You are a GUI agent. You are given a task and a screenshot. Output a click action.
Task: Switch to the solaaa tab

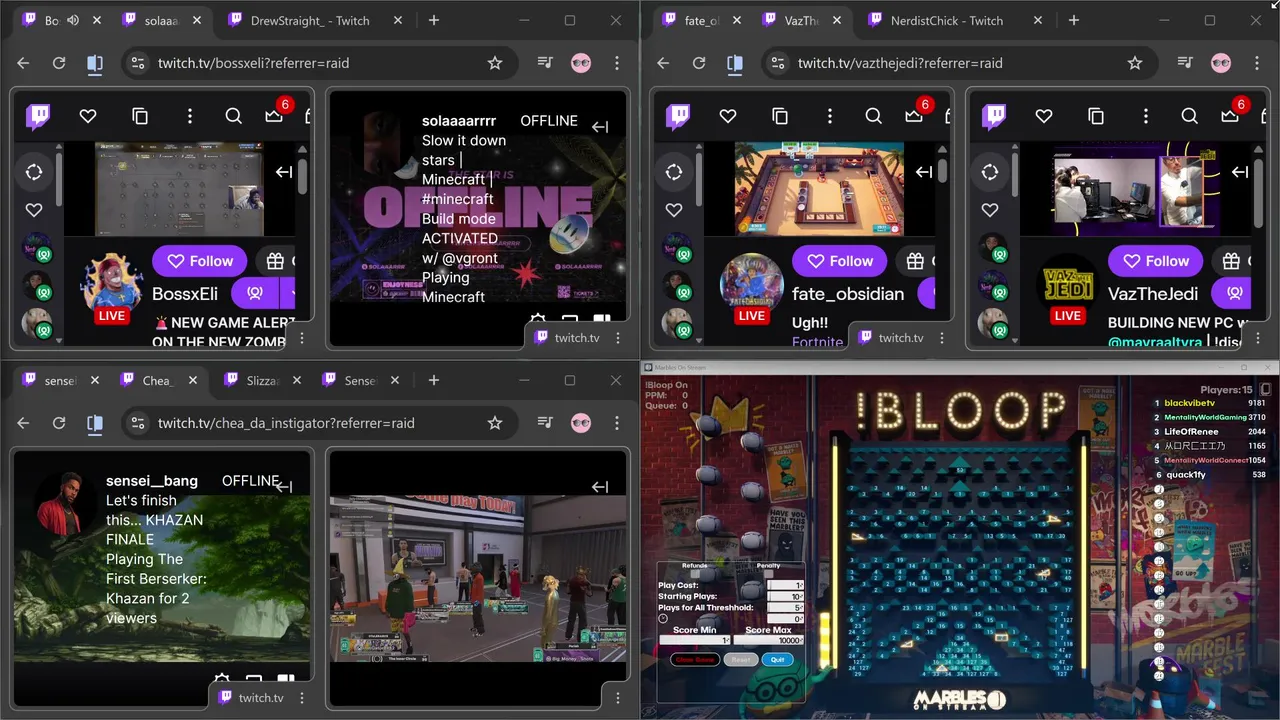tap(160, 20)
